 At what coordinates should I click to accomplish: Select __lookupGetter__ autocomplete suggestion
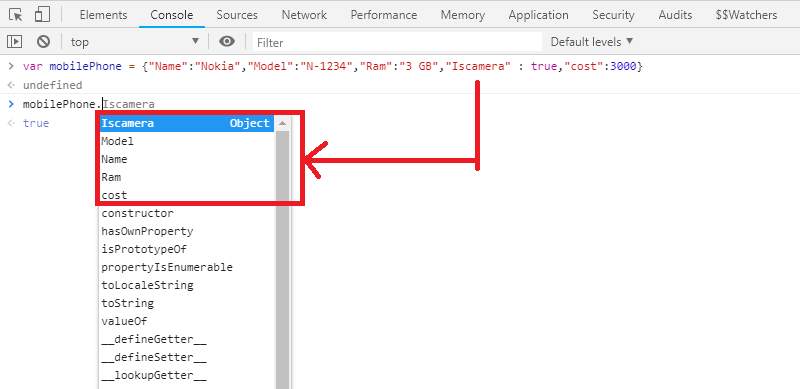pos(187,375)
